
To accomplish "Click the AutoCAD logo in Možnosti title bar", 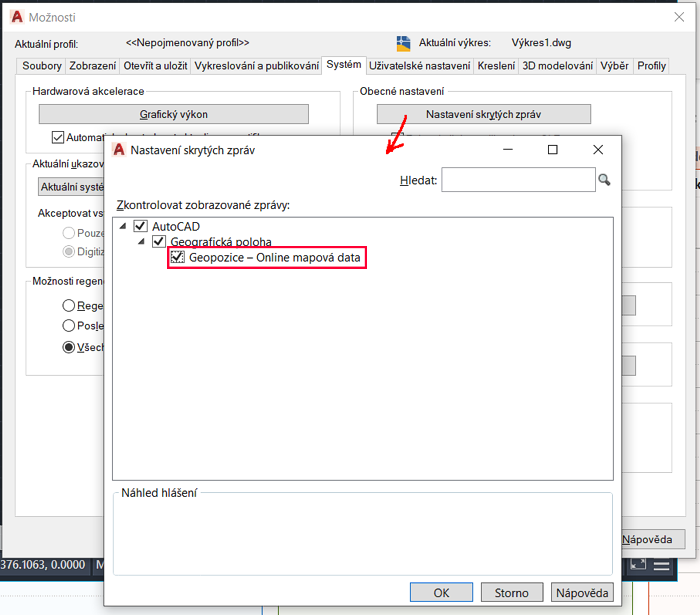I will pyautogui.click(x=17, y=17).
